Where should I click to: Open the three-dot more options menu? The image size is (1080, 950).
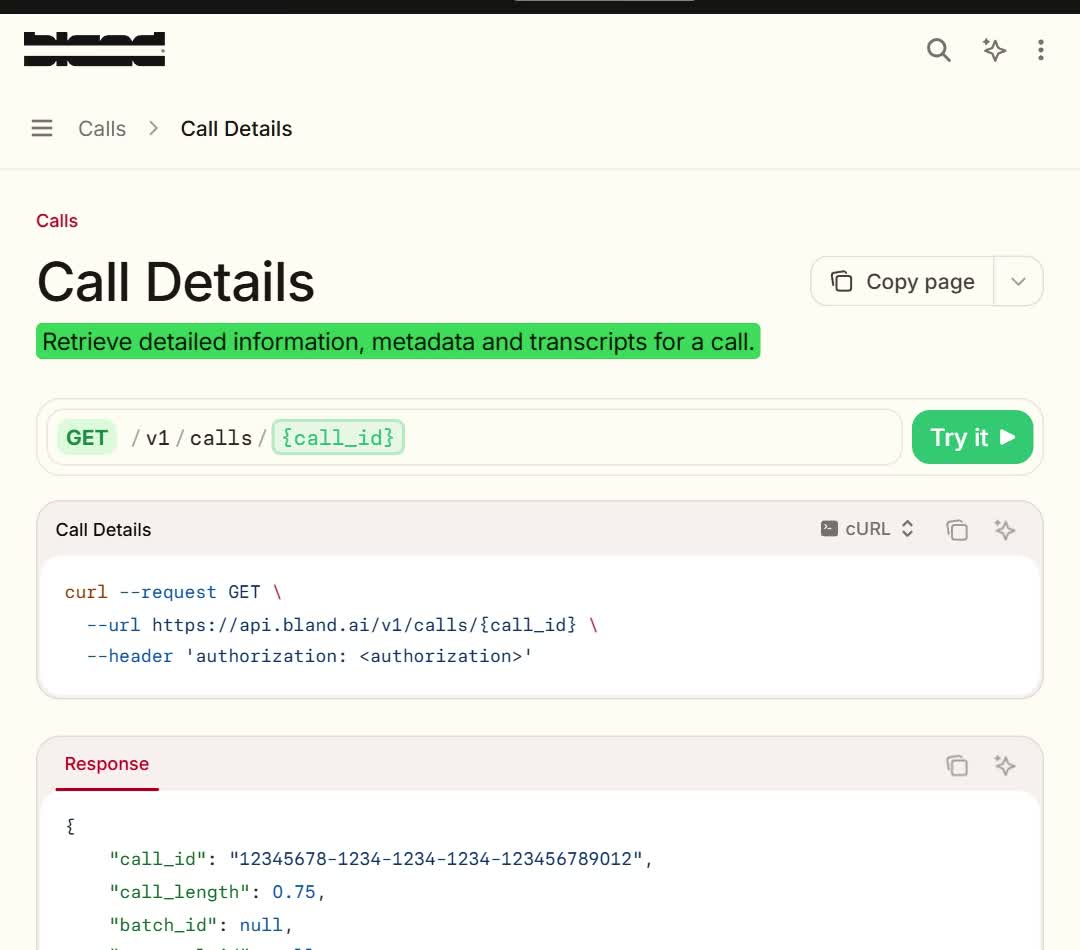coord(1041,50)
